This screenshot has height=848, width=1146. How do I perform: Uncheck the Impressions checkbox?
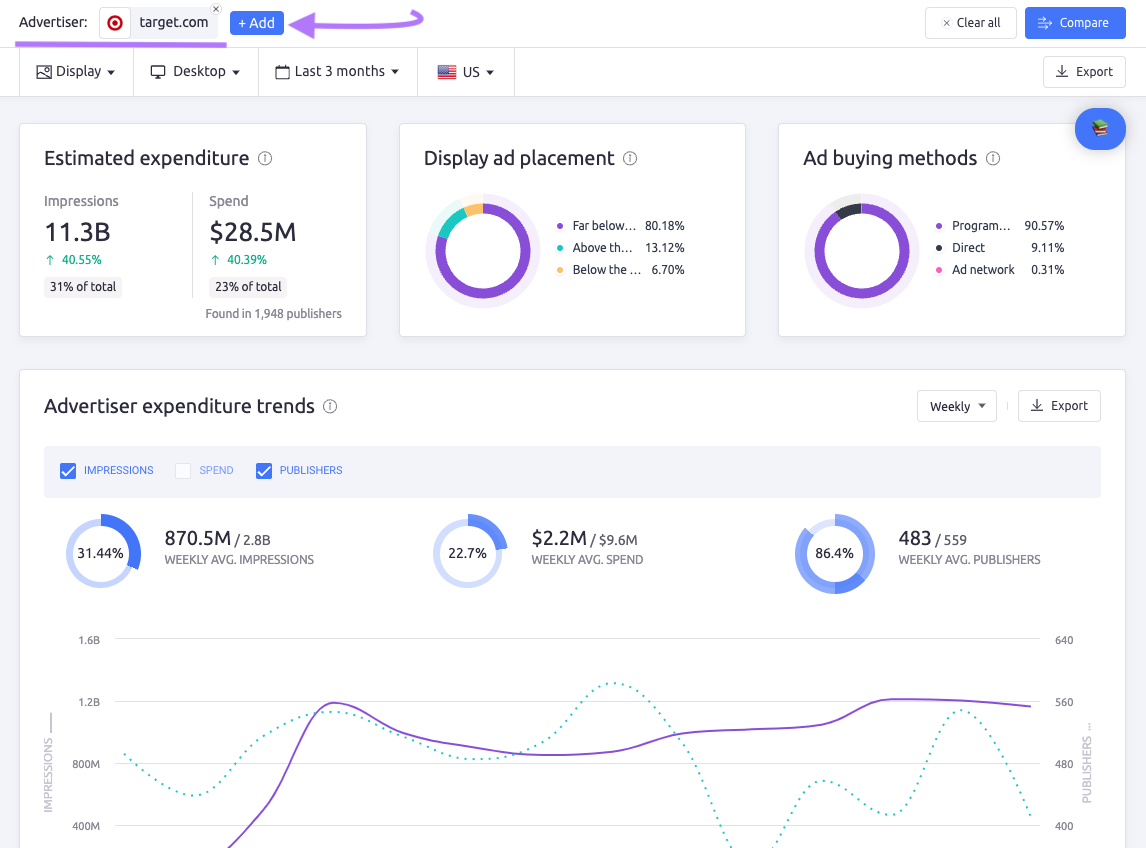tap(68, 471)
